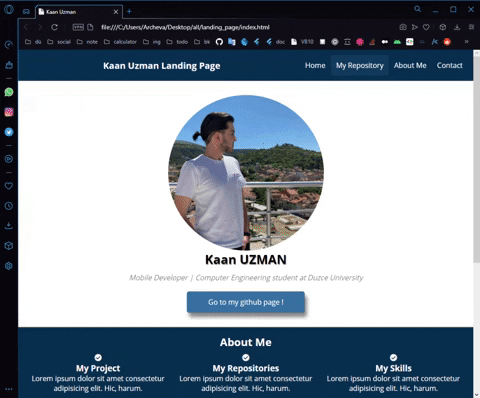Screen dimensions: 480x398
Task: Click Contact in the navbar
Action: tap(450, 65)
